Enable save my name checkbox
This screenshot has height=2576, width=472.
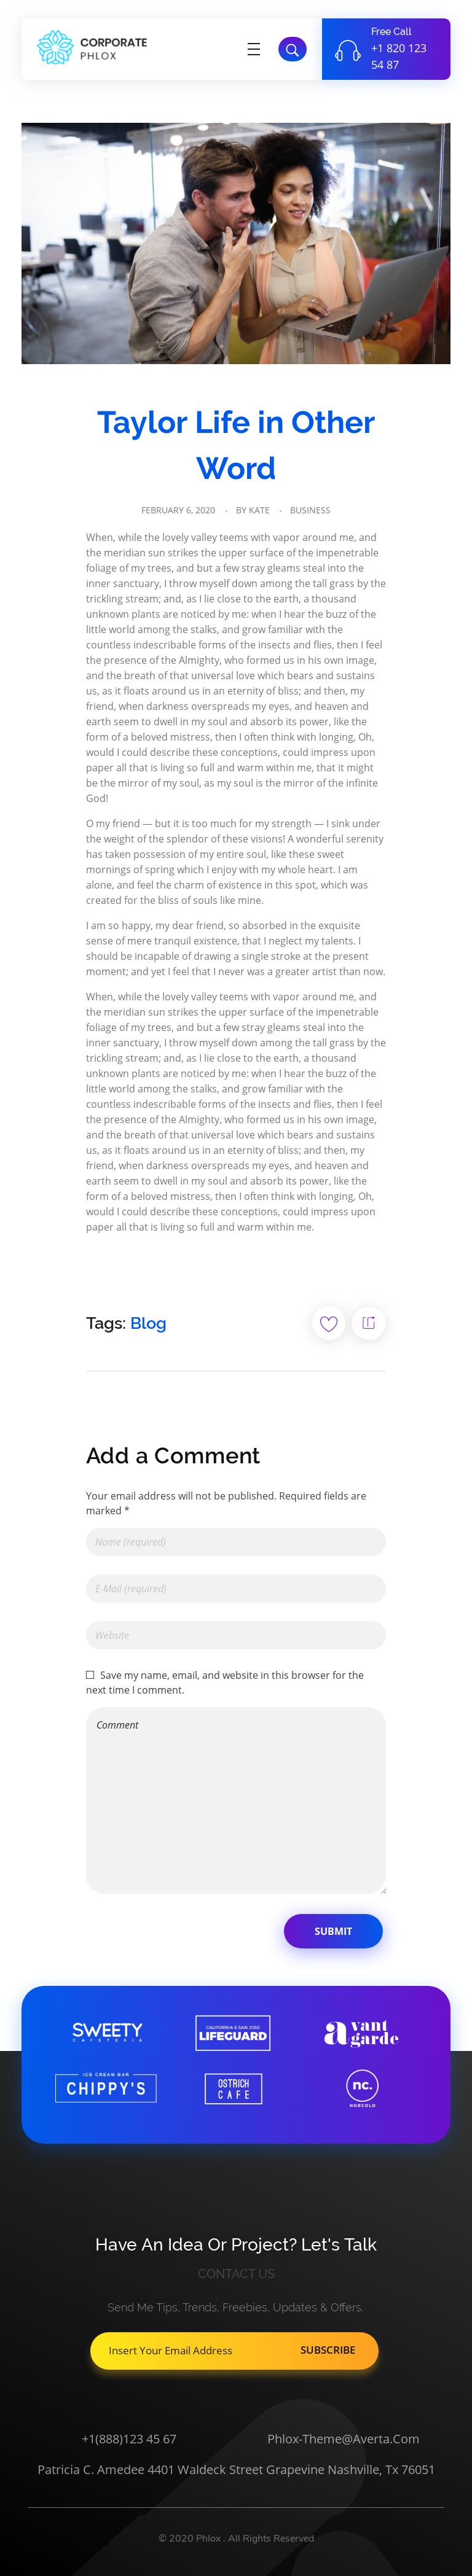click(x=90, y=1674)
